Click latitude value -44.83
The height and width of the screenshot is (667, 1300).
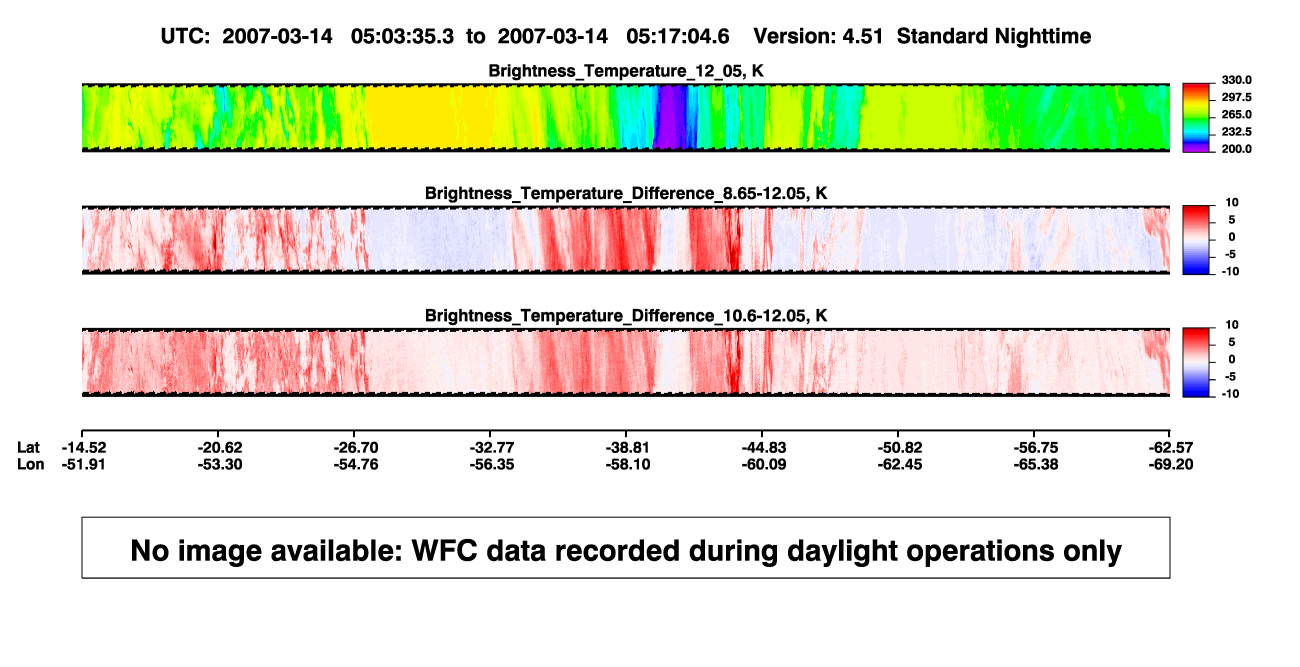pos(764,448)
